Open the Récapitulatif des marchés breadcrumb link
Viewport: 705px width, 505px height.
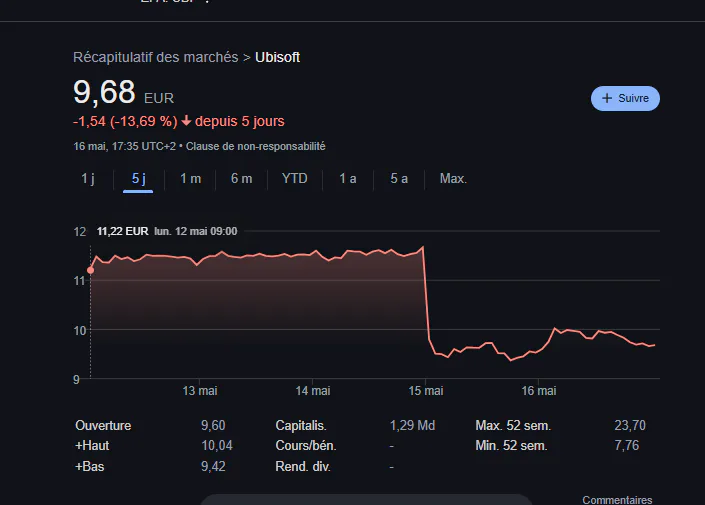[x=156, y=57]
